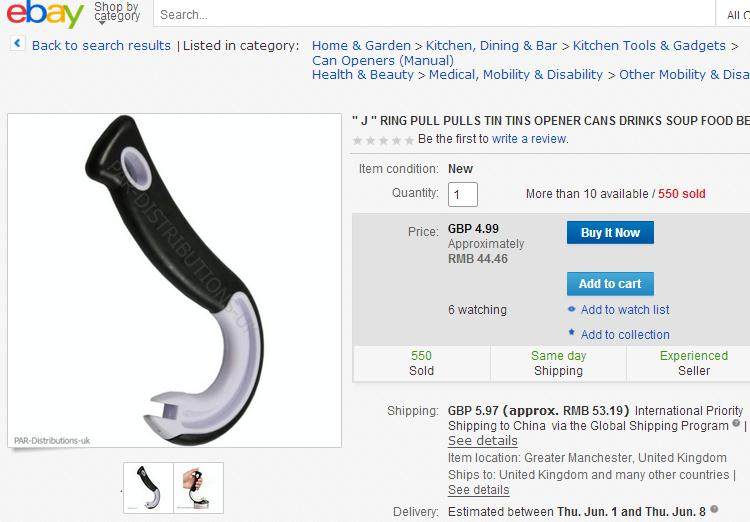The image size is (750, 522).
Task: Click the info icon after delivery estimate
Action: click(714, 509)
